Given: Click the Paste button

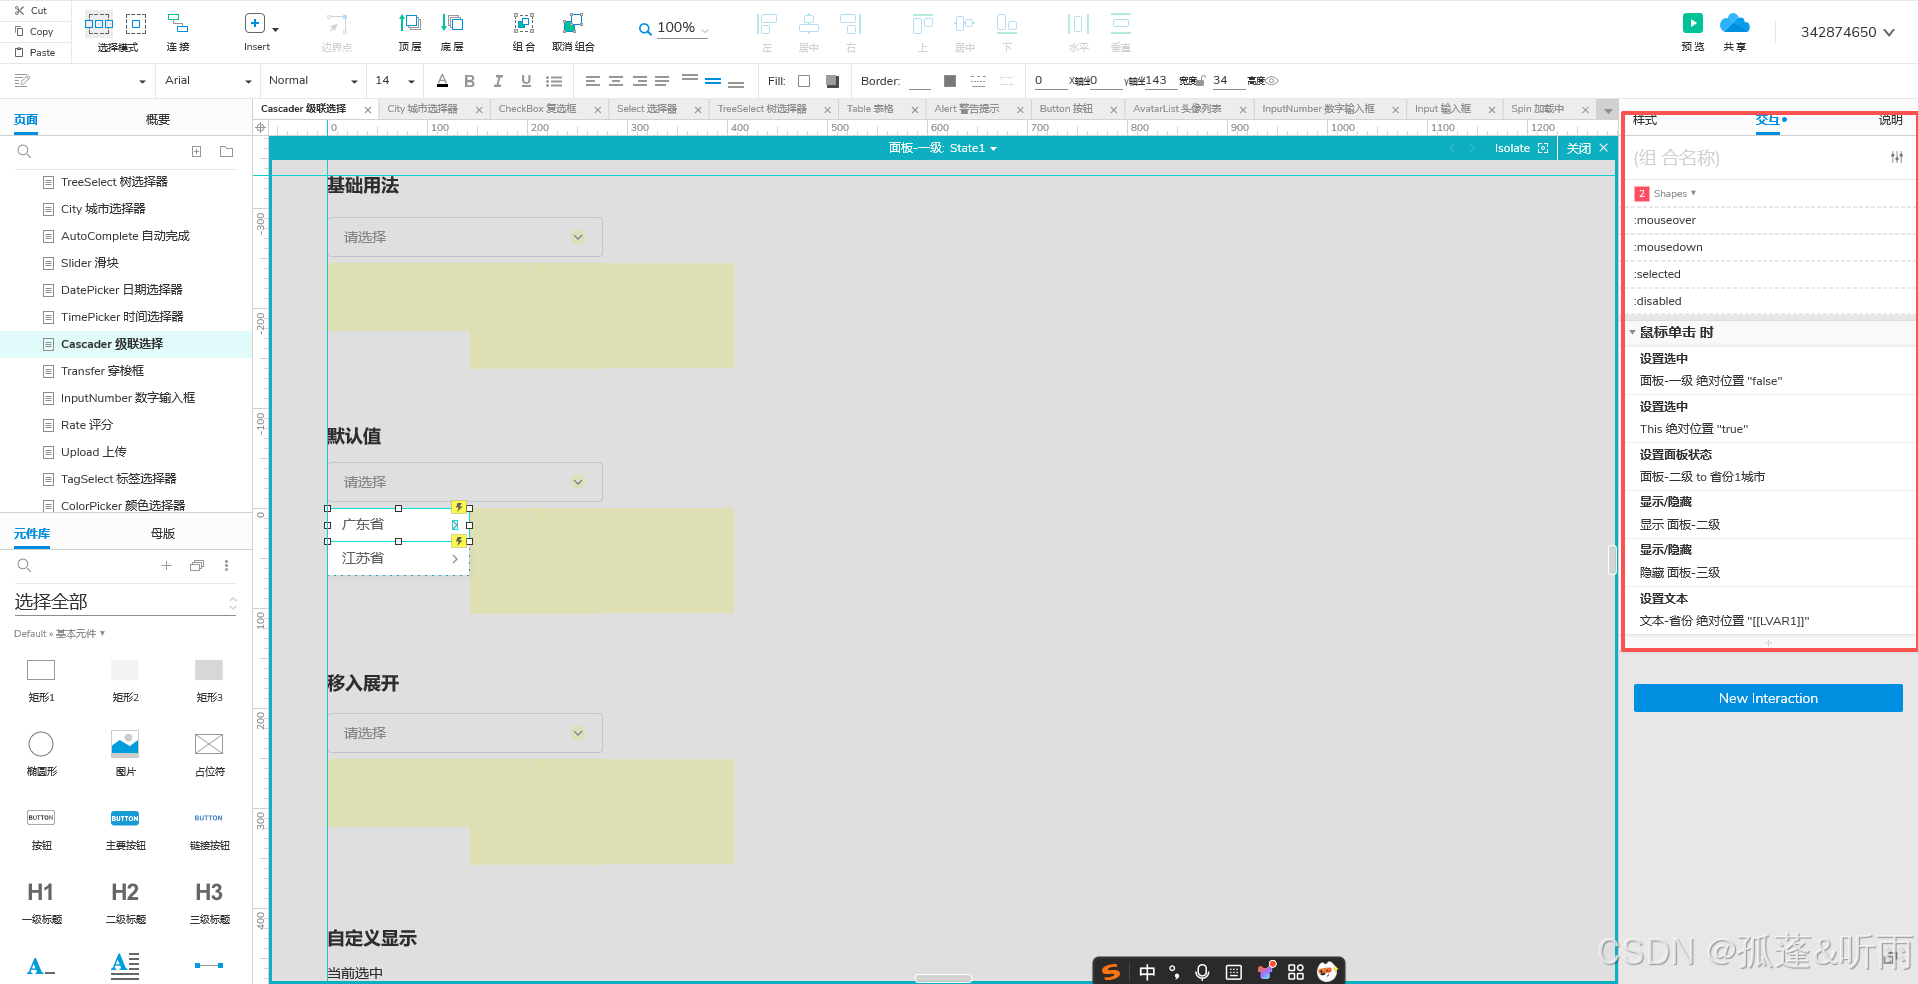Looking at the screenshot, I should click(x=34, y=52).
